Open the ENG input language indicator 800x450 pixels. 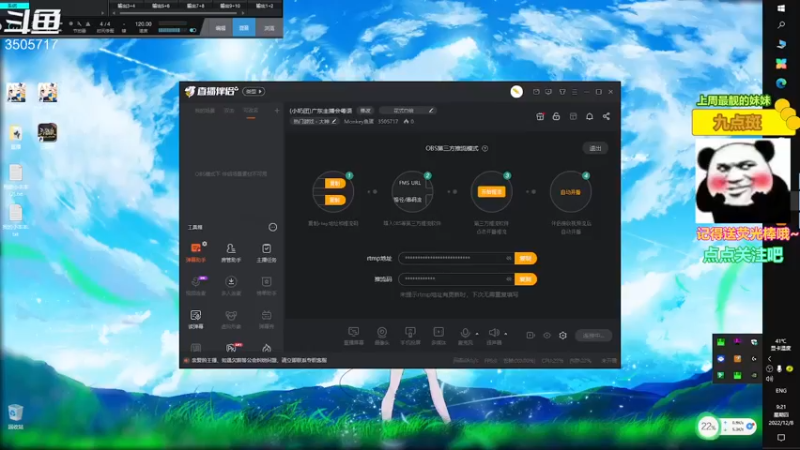tap(781, 390)
